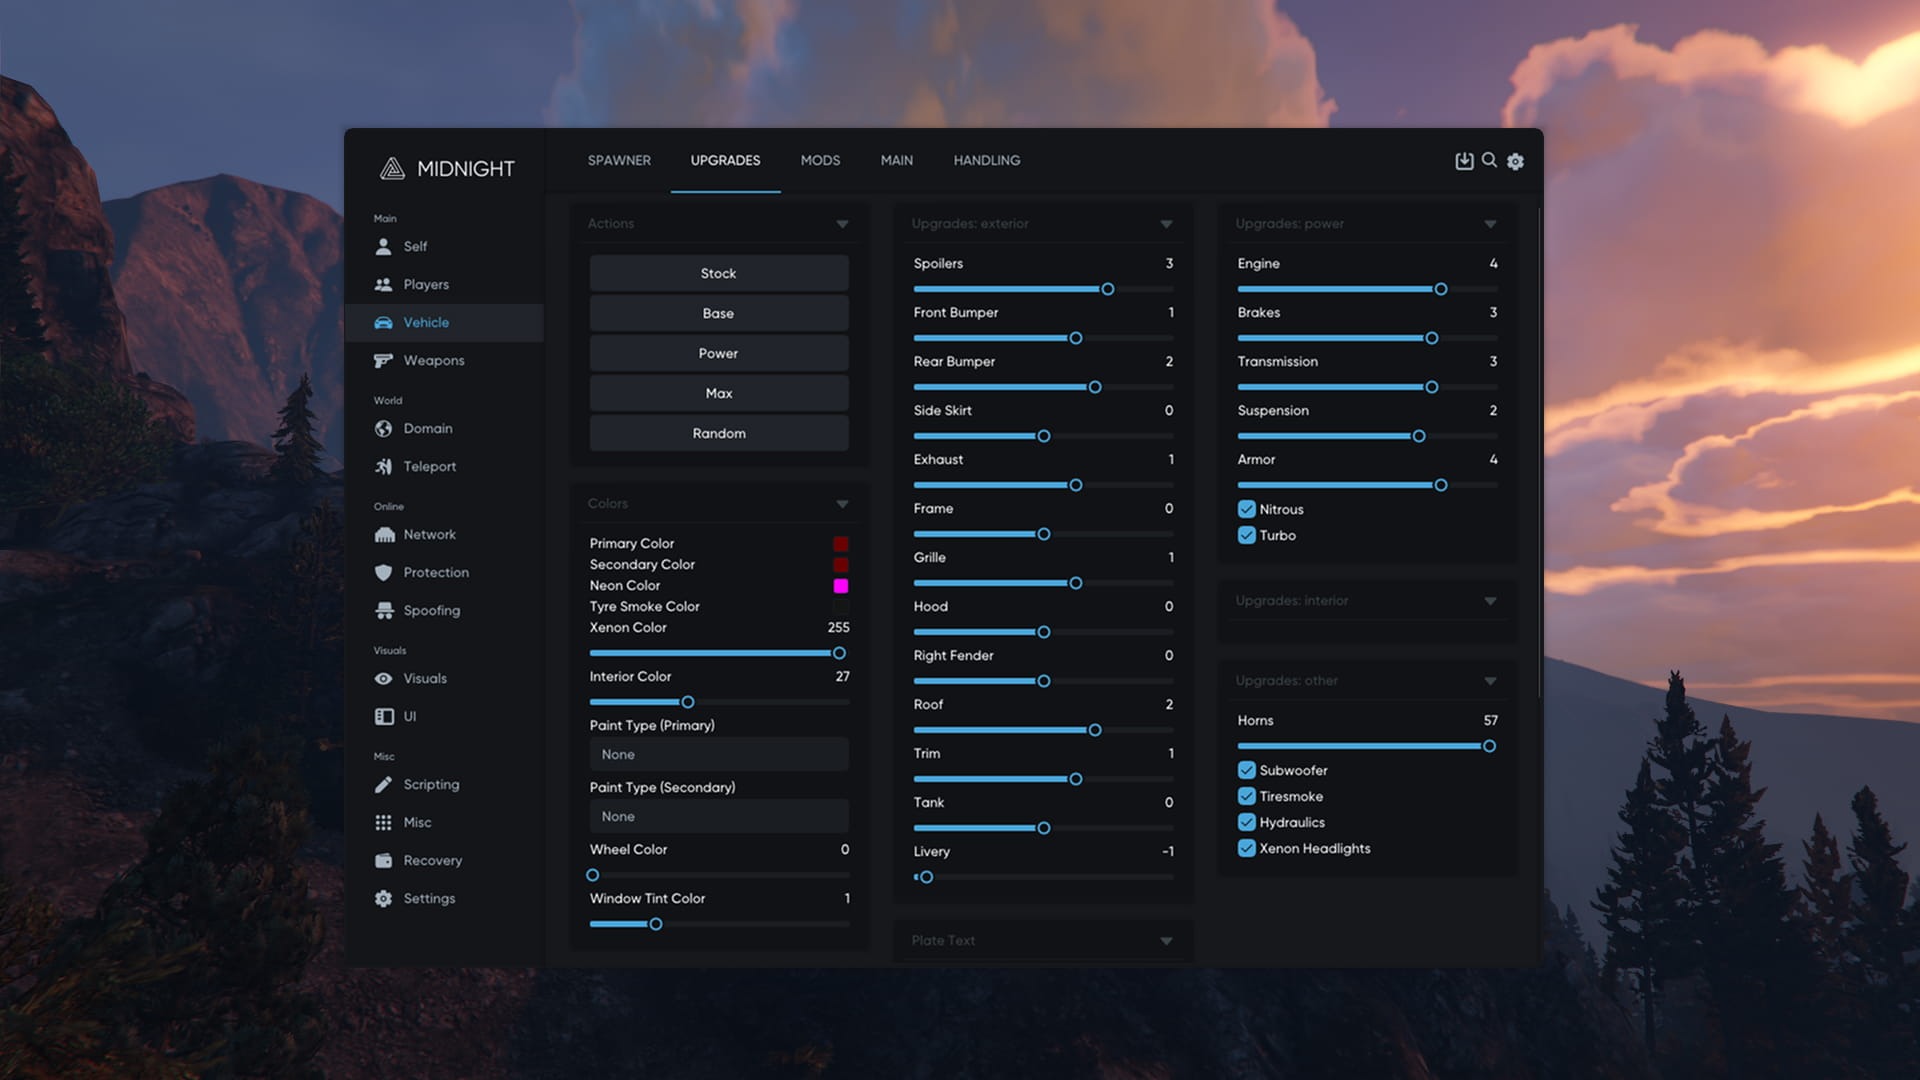Disable the Nitrous checkbox
The height and width of the screenshot is (1080, 1920).
pos(1246,509)
